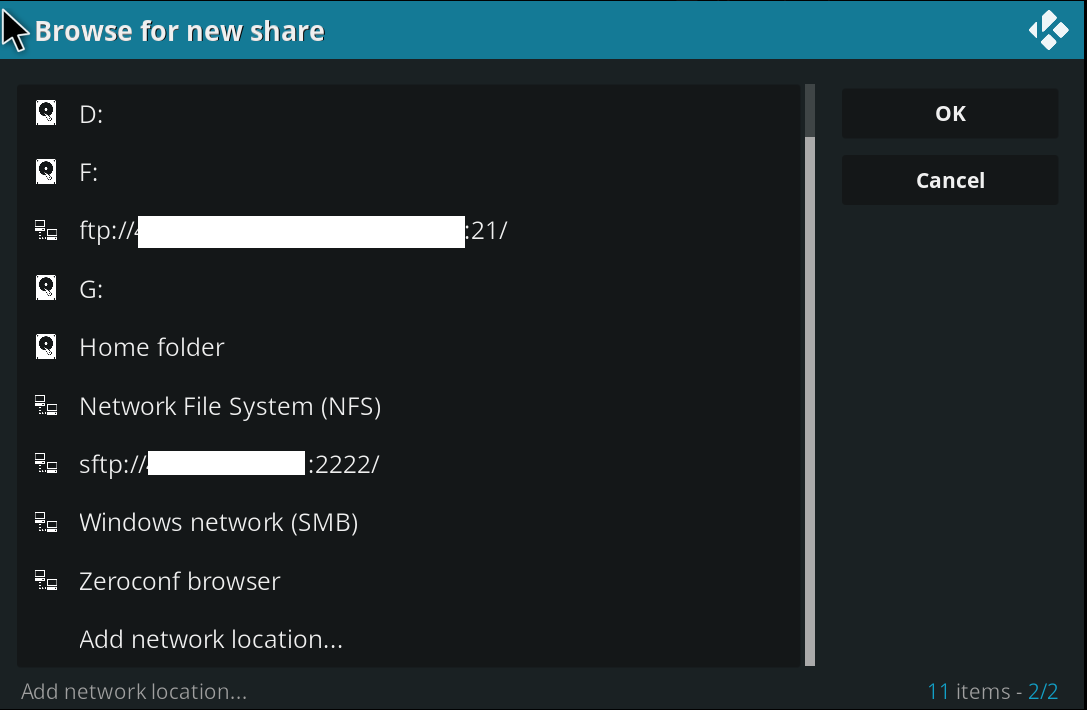Click the network icon next to Windows network
The image size is (1087, 710).
[46, 521]
